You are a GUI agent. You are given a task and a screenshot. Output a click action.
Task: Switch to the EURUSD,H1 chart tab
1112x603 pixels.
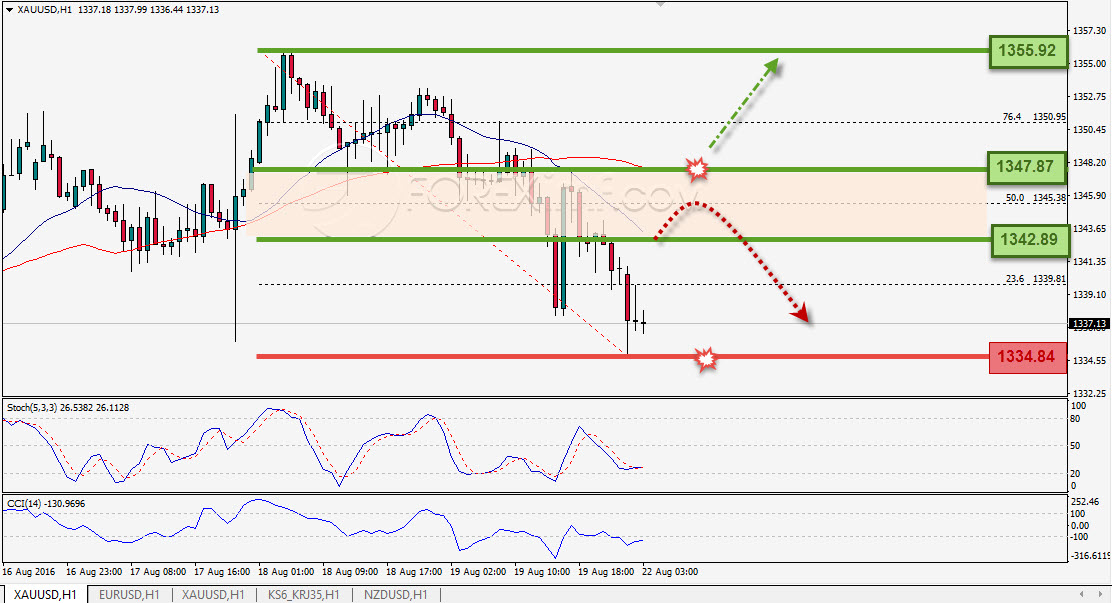129,594
